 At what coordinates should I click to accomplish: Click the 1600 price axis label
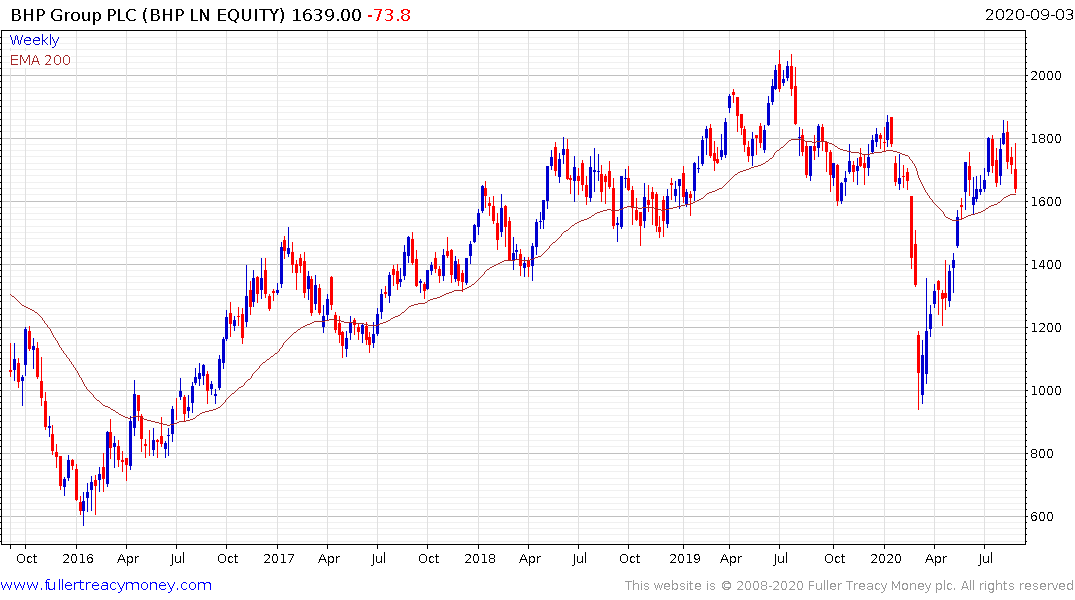click(1046, 202)
